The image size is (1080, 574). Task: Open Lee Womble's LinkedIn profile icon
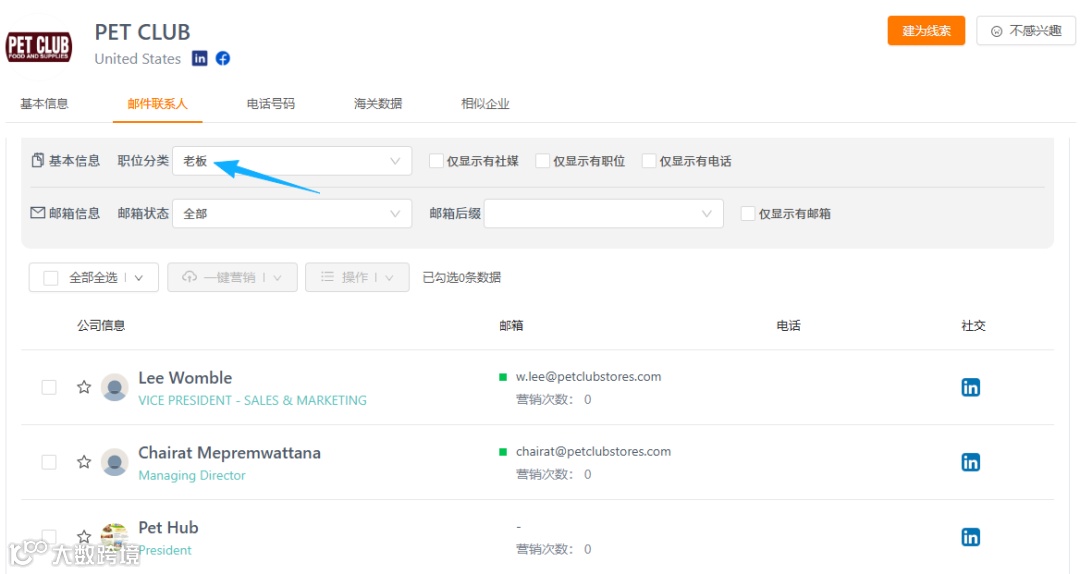click(x=970, y=387)
